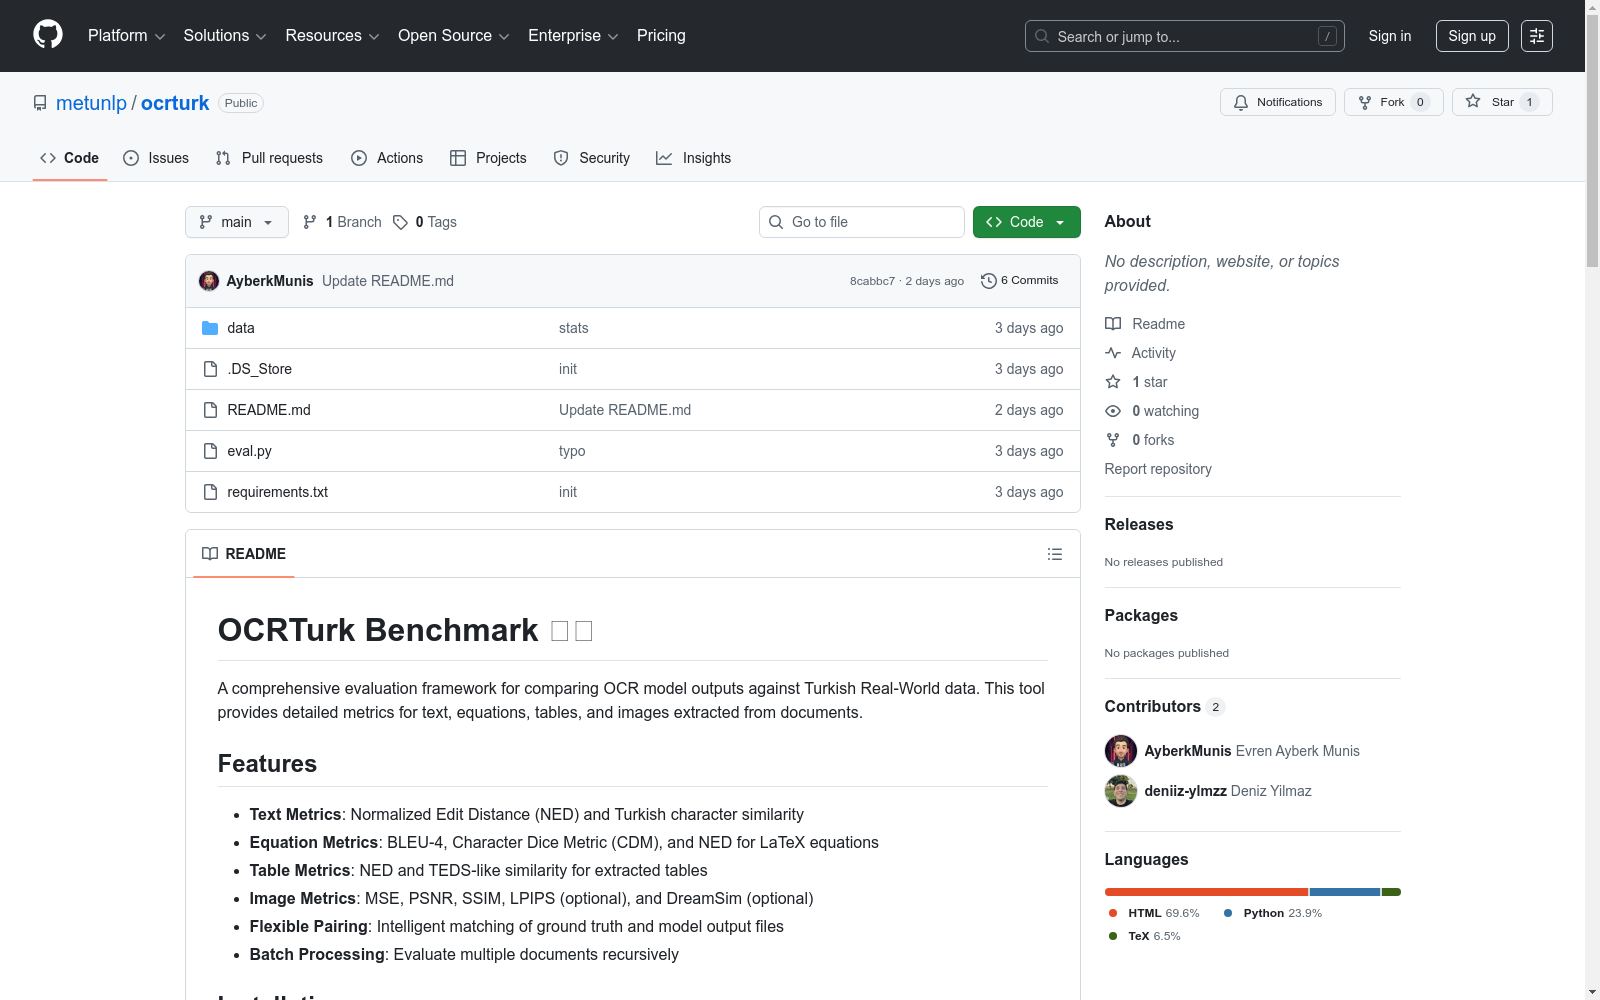Open the data folder
The width and height of the screenshot is (1600, 1000).
tap(240, 328)
